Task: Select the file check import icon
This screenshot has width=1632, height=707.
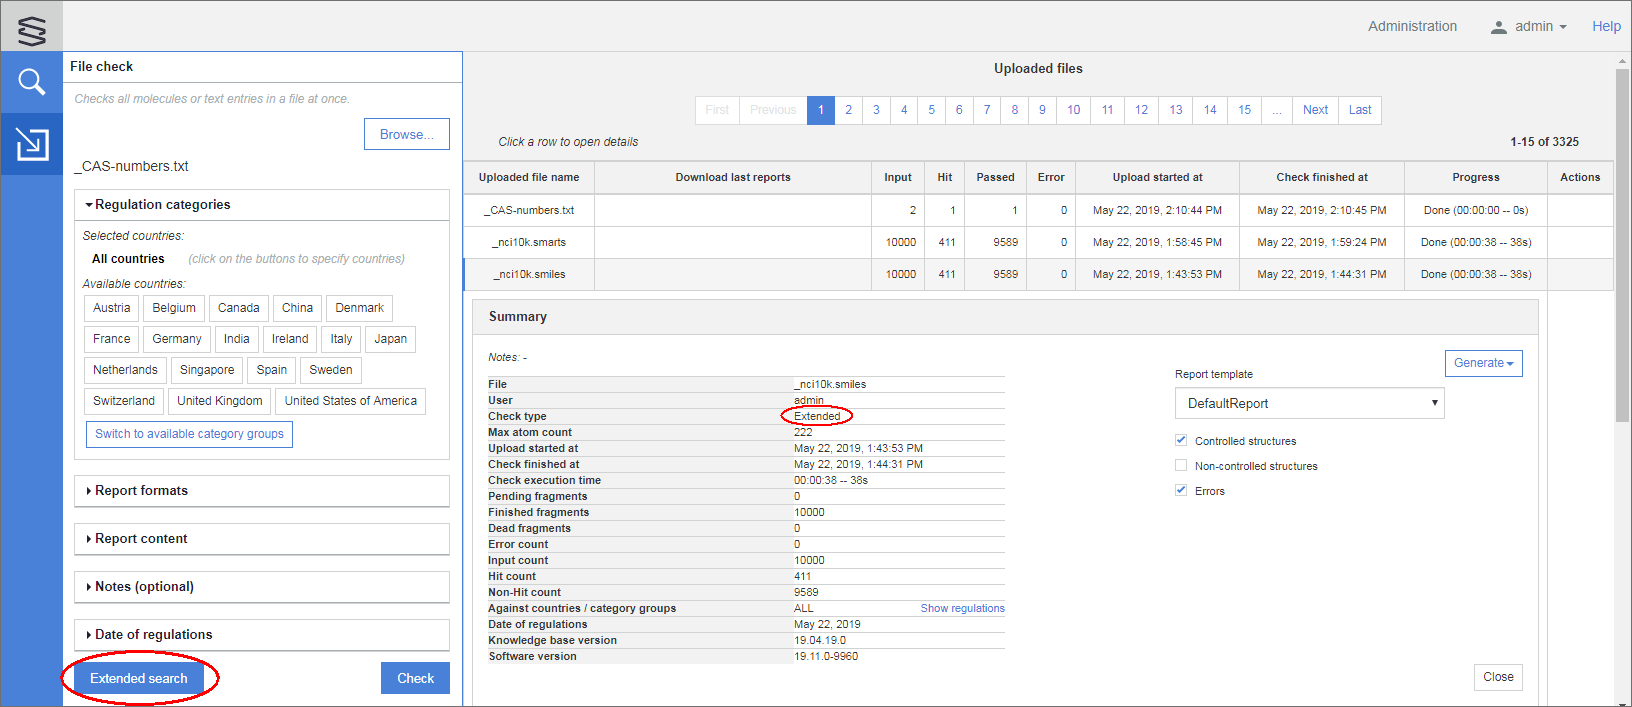Action: [x=32, y=144]
